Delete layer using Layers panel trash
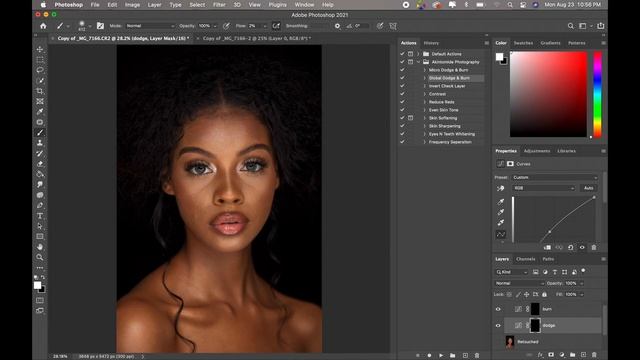The width and height of the screenshot is (640, 360). (x=594, y=355)
